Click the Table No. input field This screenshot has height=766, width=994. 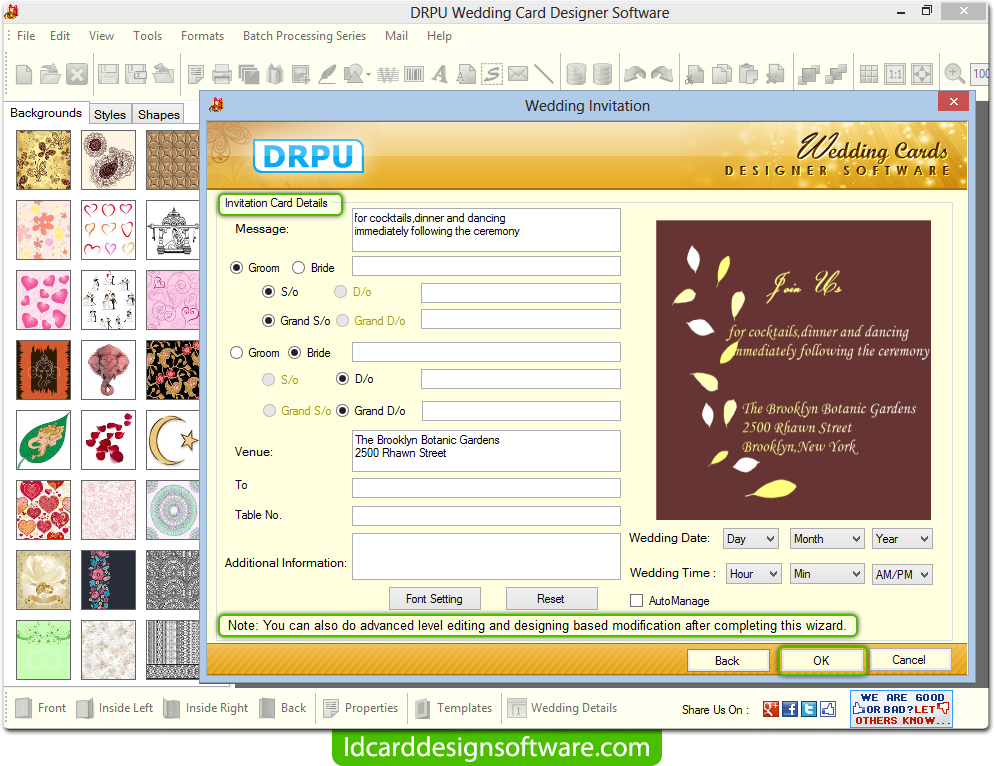[486, 516]
